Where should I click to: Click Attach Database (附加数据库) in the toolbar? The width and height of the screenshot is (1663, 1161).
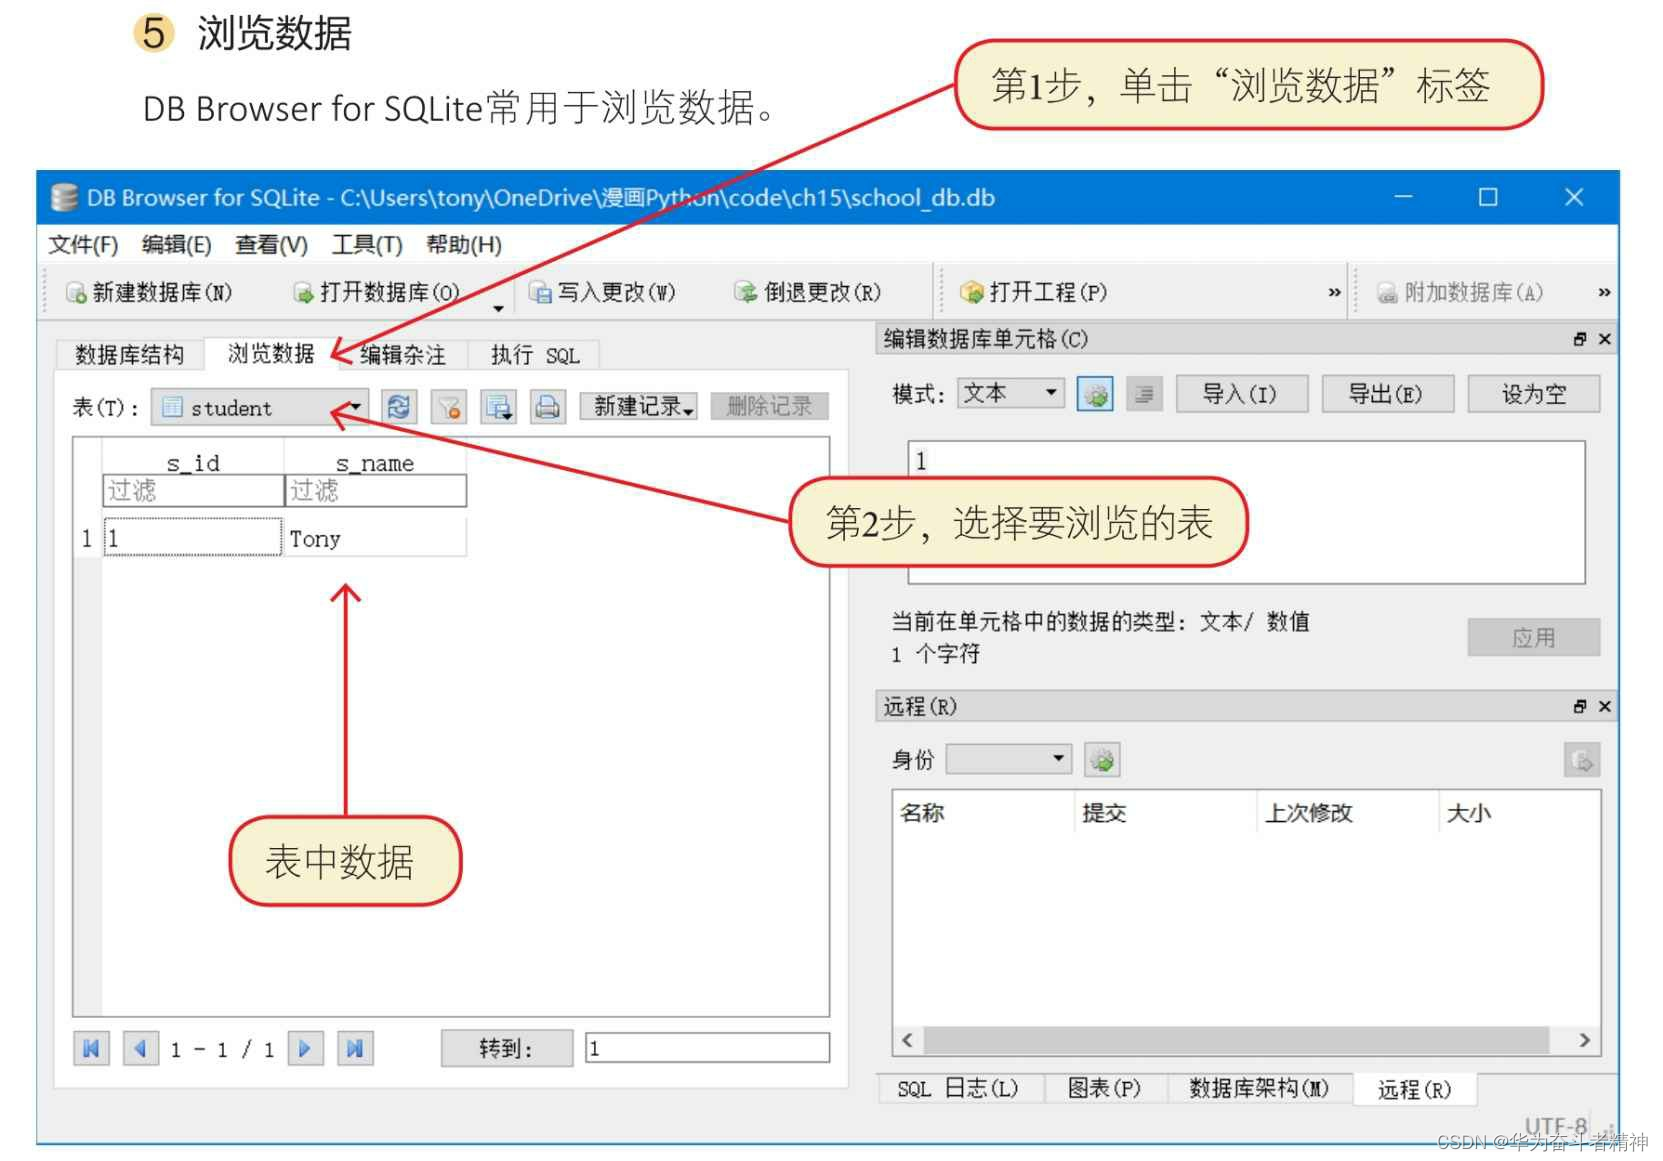[1460, 292]
